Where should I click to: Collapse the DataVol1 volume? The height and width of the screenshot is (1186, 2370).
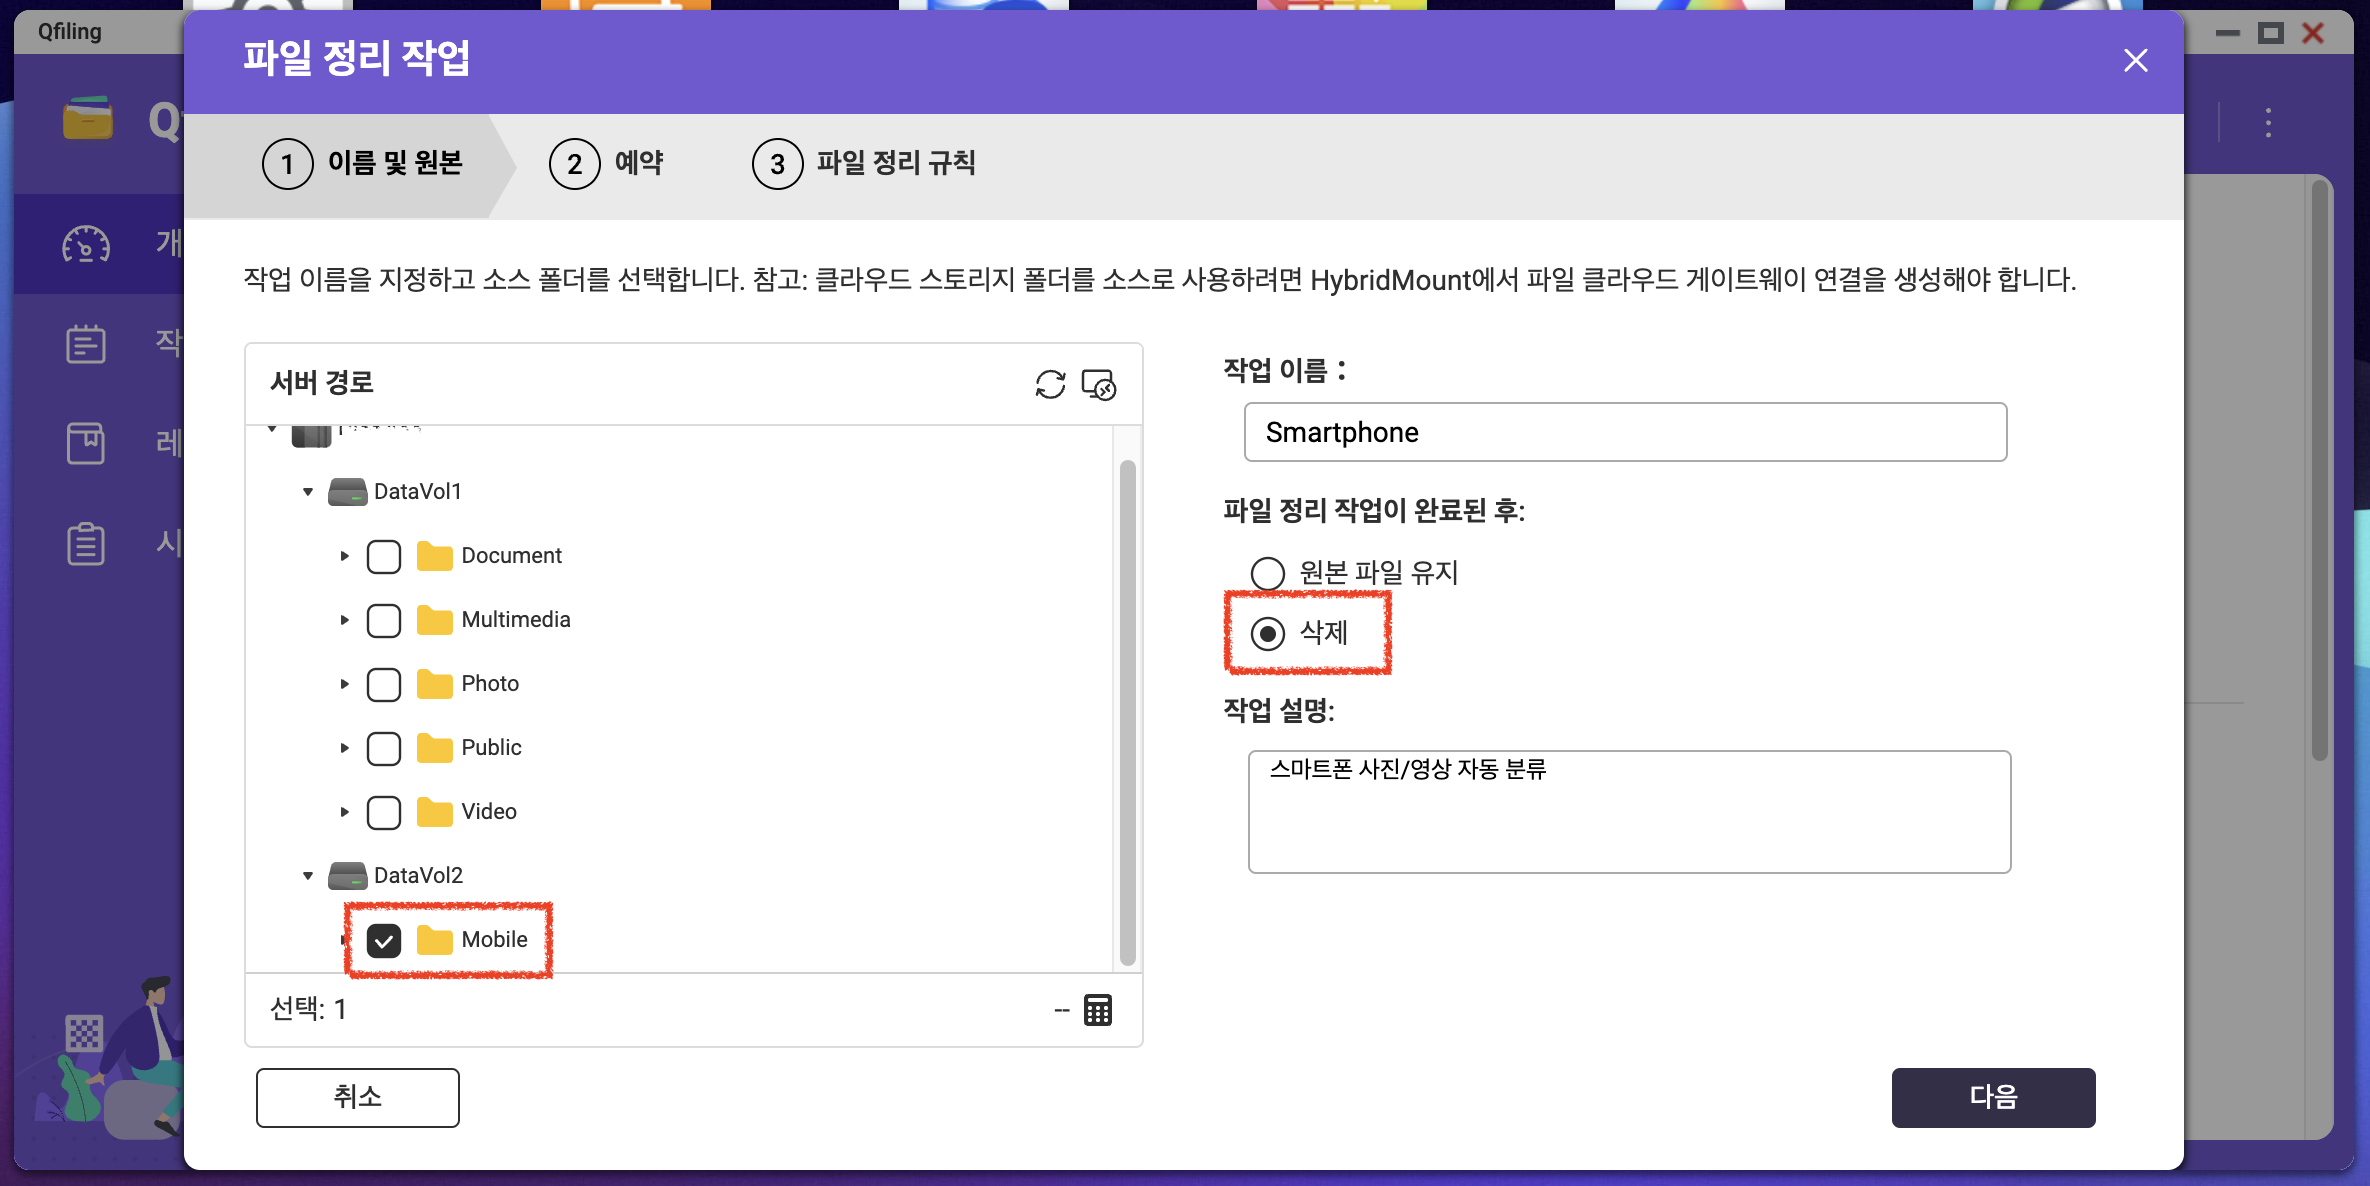pos(308,492)
